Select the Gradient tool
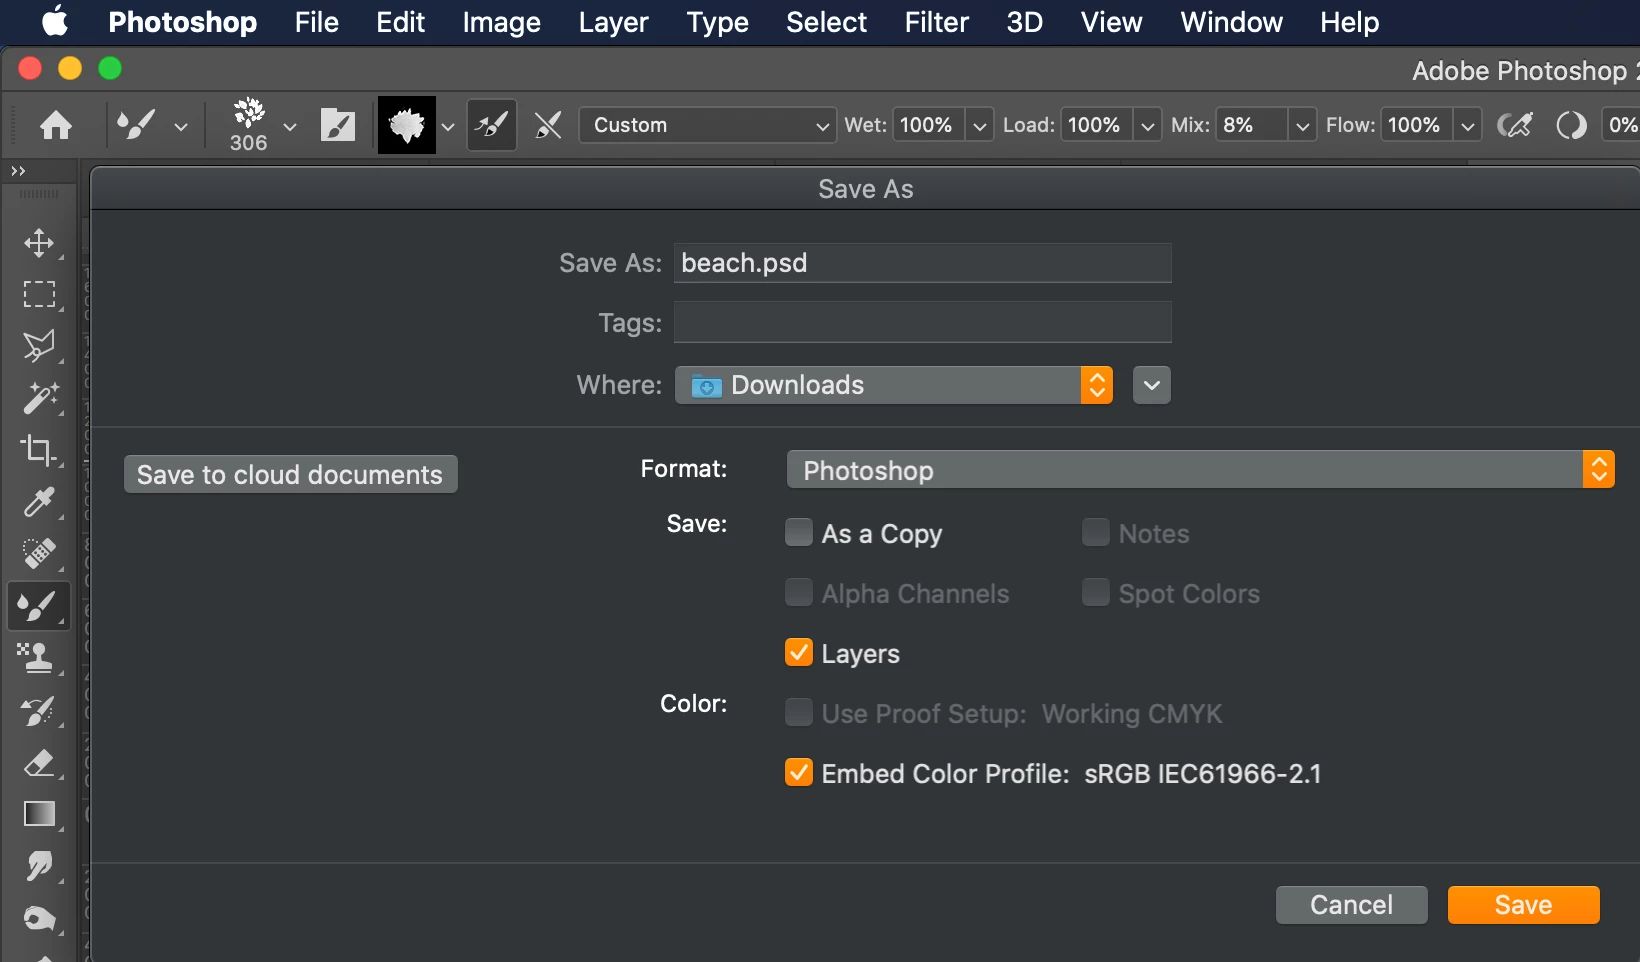1640x962 pixels. tap(39, 814)
